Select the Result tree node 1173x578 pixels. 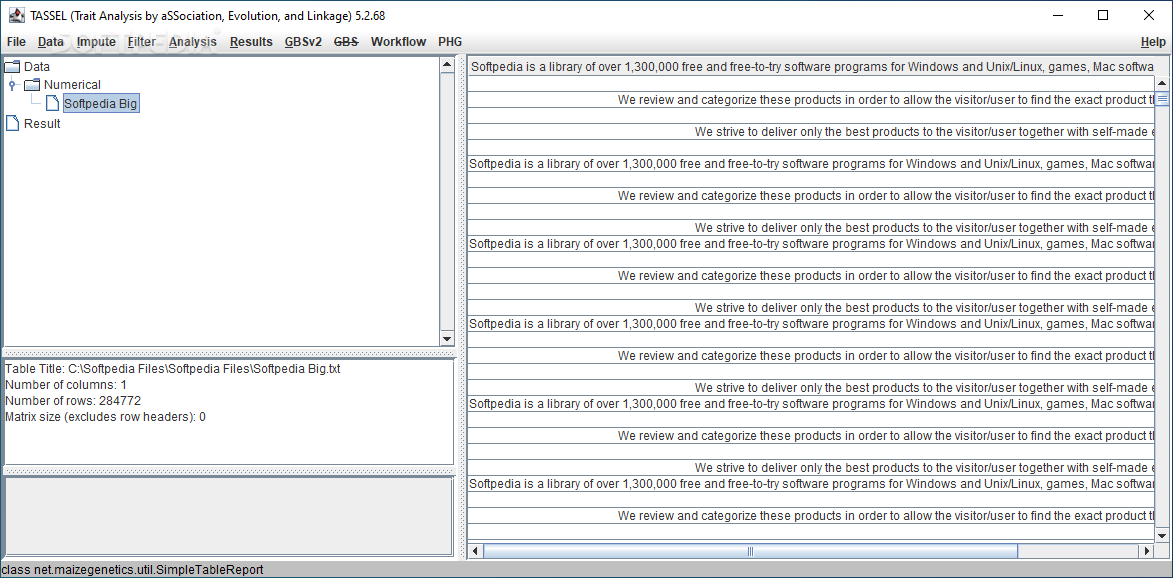click(42, 123)
